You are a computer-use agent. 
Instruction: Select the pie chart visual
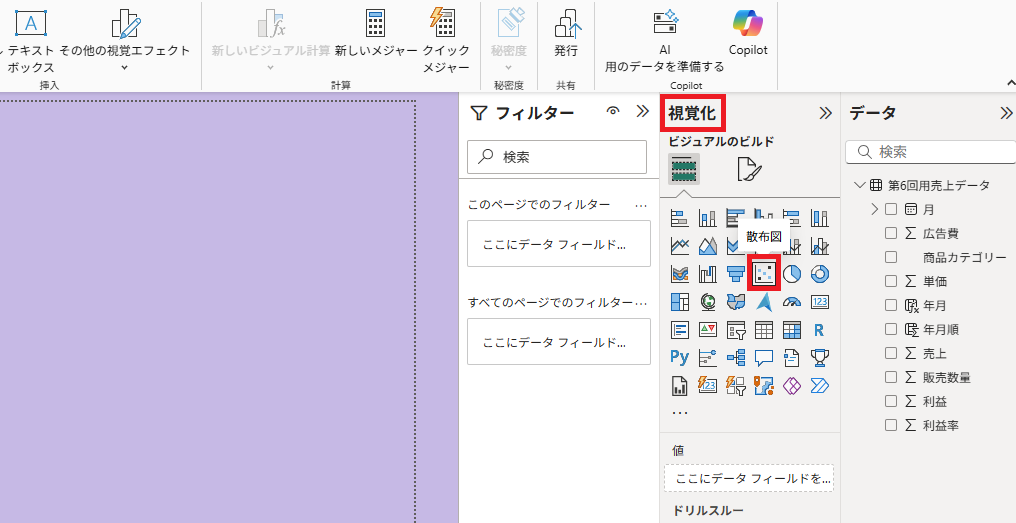[791, 274]
